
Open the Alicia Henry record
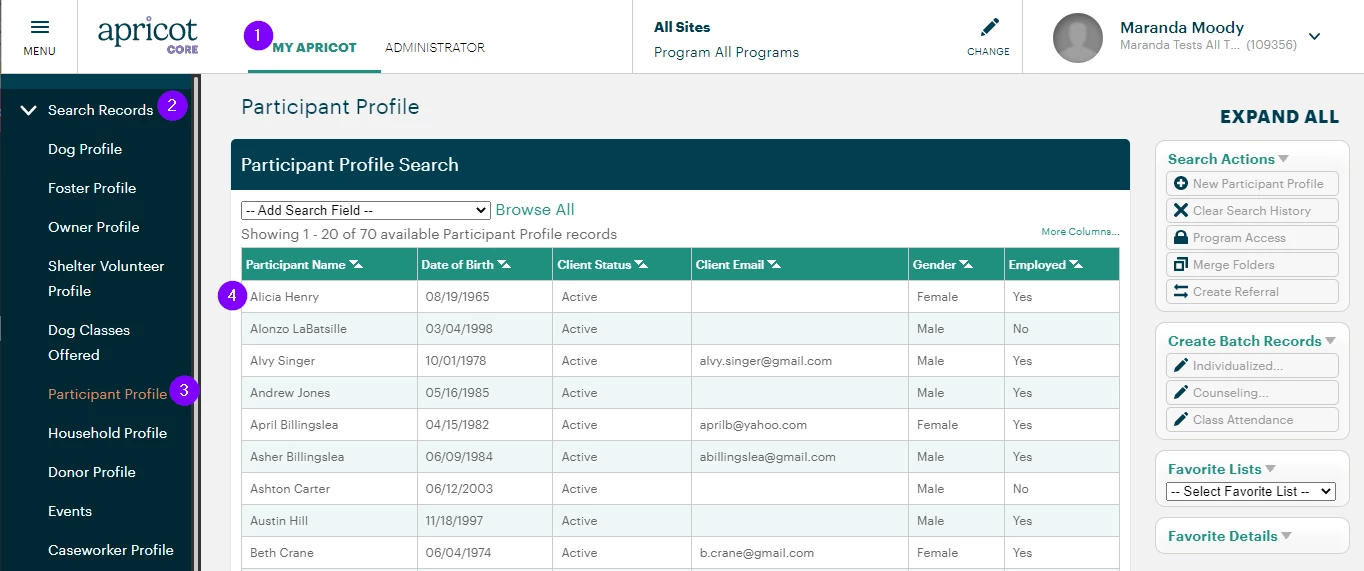pyautogui.click(x=285, y=297)
